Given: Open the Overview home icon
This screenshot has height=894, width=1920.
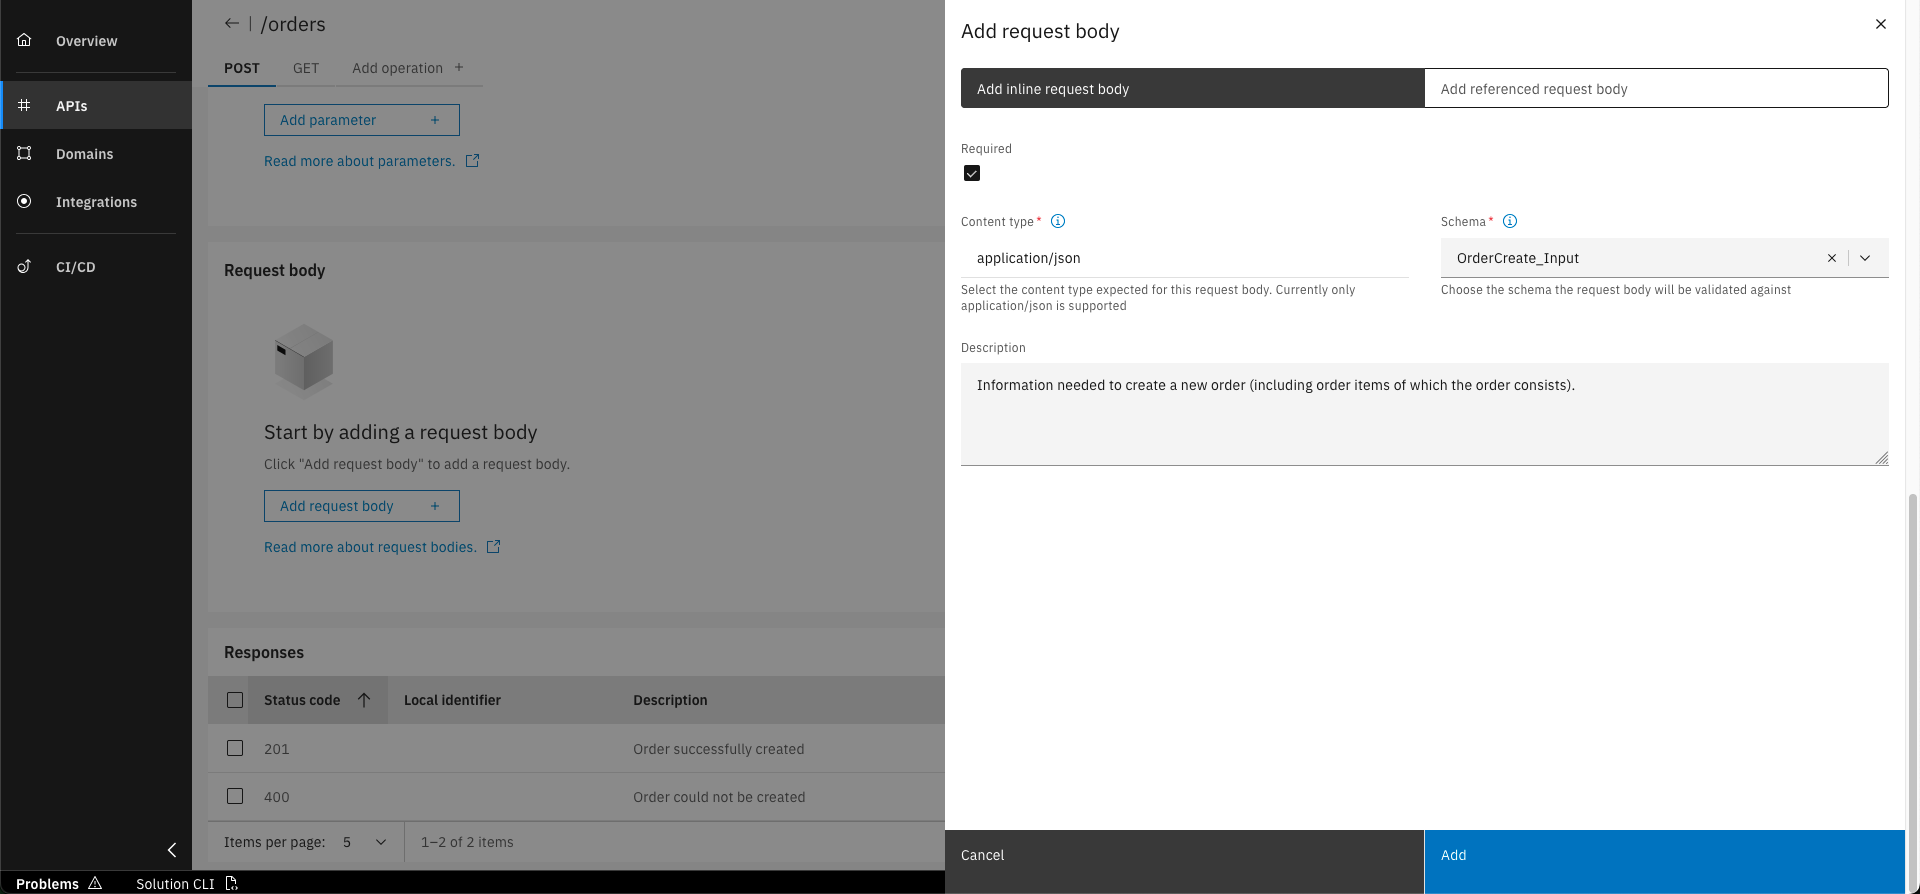Looking at the screenshot, I should point(24,40).
